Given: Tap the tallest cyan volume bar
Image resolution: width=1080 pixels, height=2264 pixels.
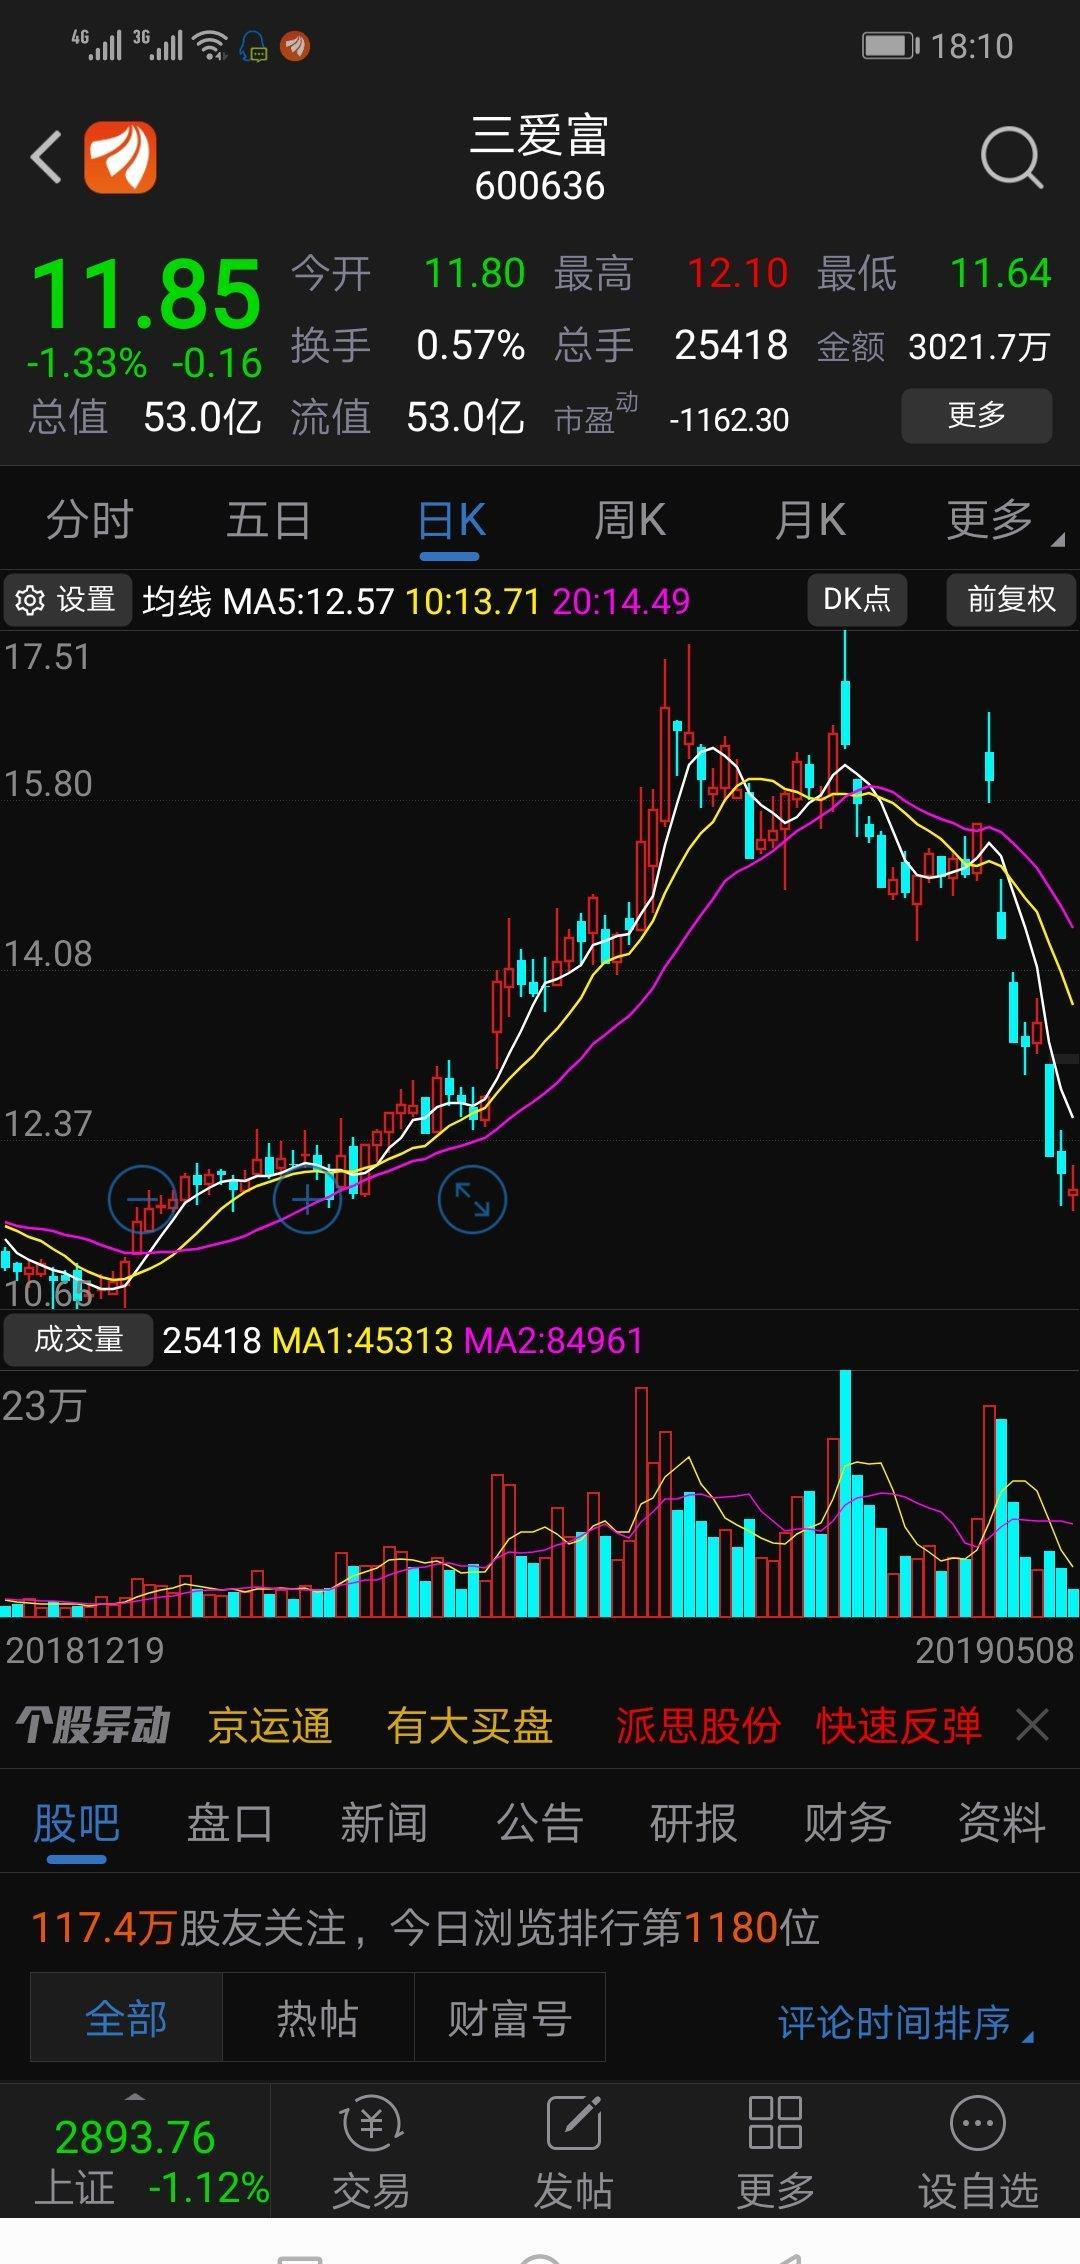Looking at the screenshot, I should tap(846, 1493).
